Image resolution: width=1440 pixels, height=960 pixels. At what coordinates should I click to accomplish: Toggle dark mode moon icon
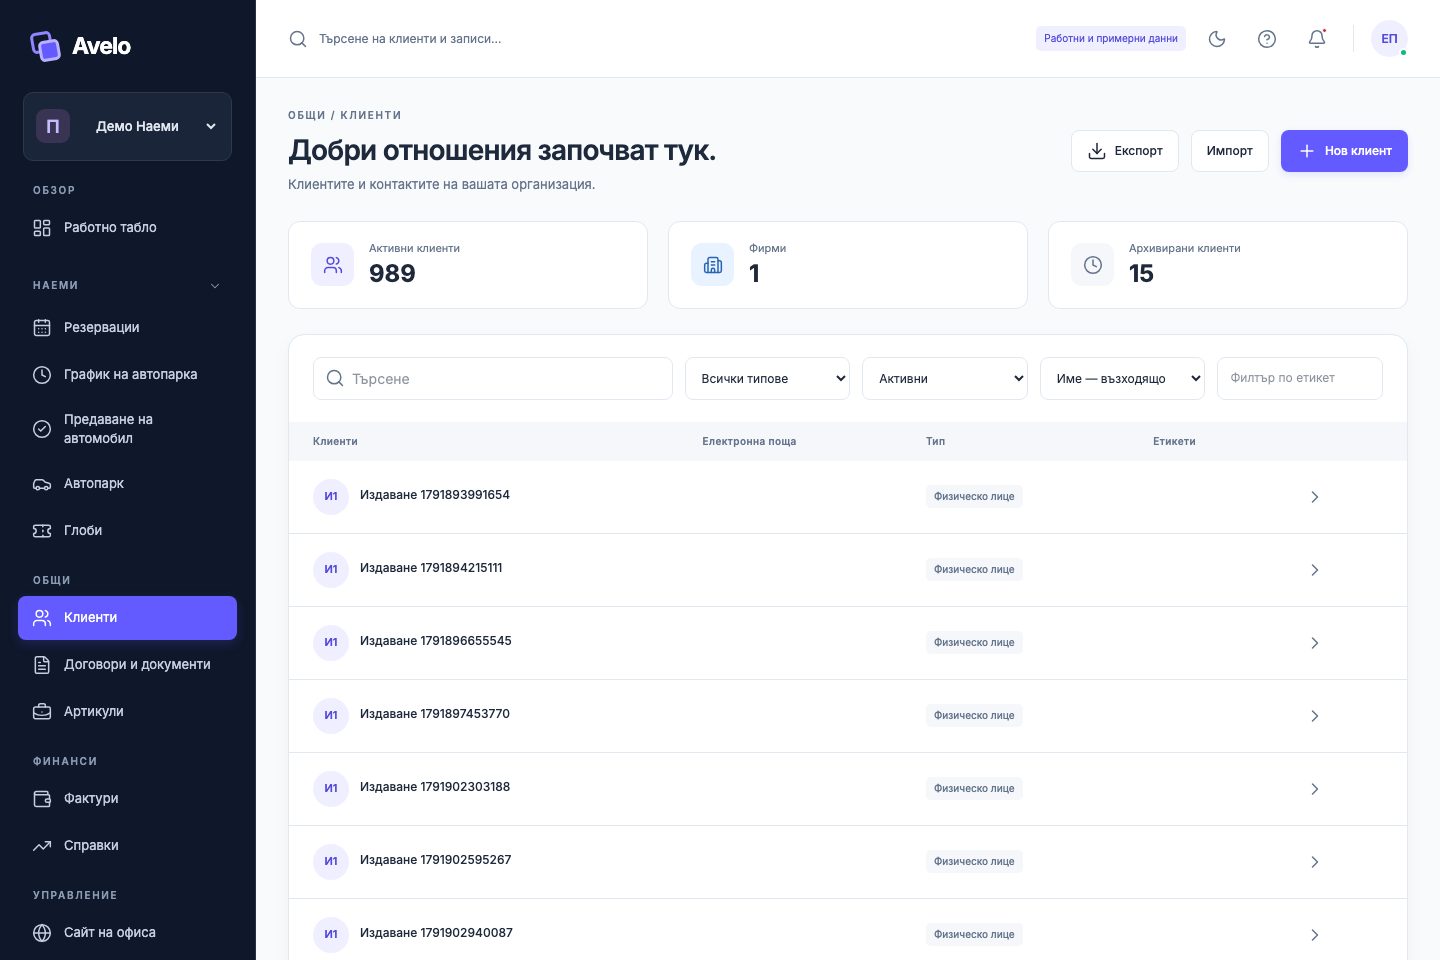1217,39
